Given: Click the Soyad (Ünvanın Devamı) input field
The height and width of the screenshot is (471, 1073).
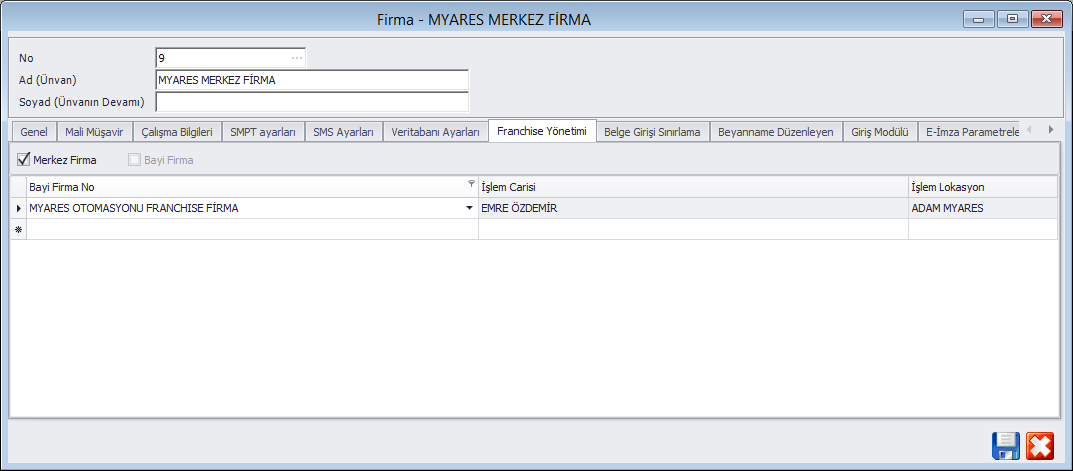Looking at the screenshot, I should coord(312,102).
